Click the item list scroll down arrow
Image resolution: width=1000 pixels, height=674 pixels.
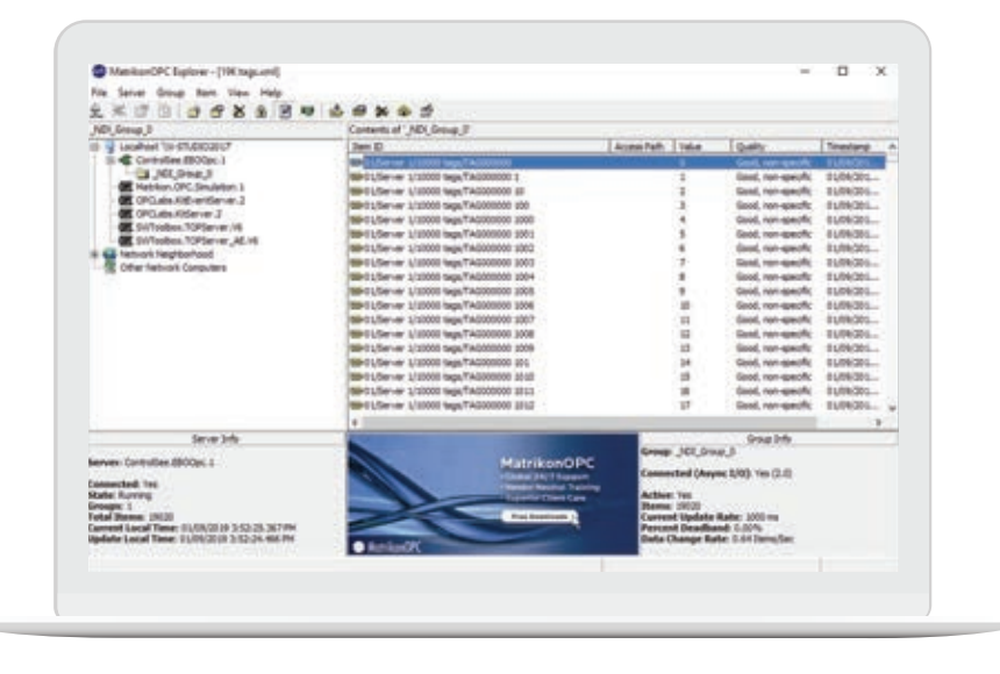(892, 408)
